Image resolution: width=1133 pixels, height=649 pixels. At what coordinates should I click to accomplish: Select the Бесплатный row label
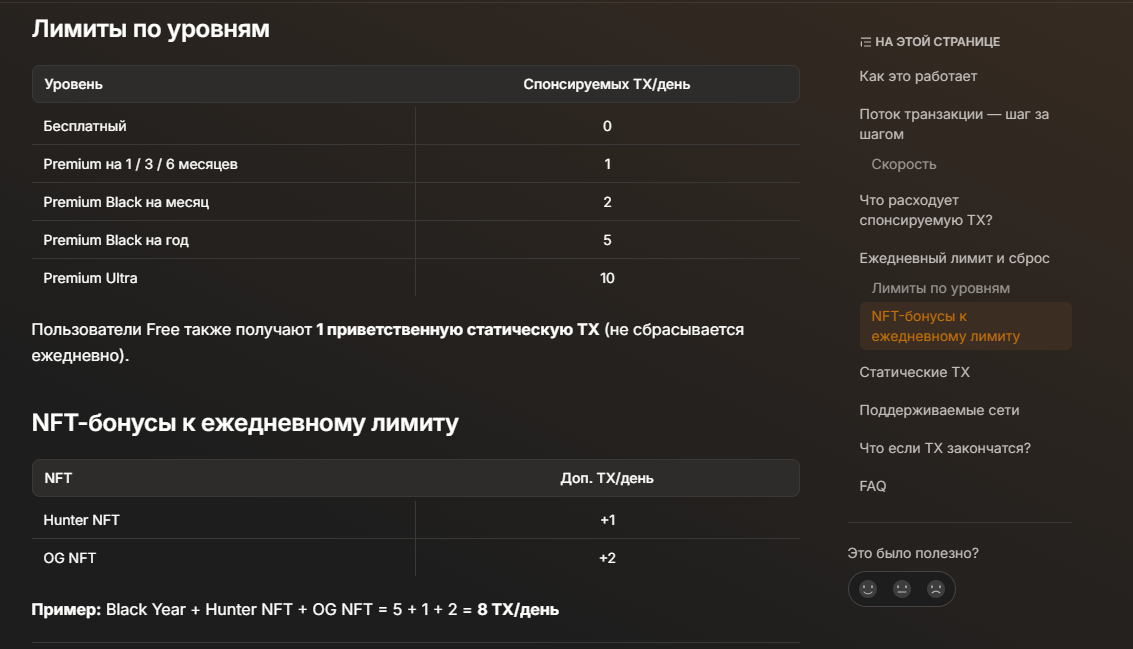pyautogui.click(x=85, y=126)
